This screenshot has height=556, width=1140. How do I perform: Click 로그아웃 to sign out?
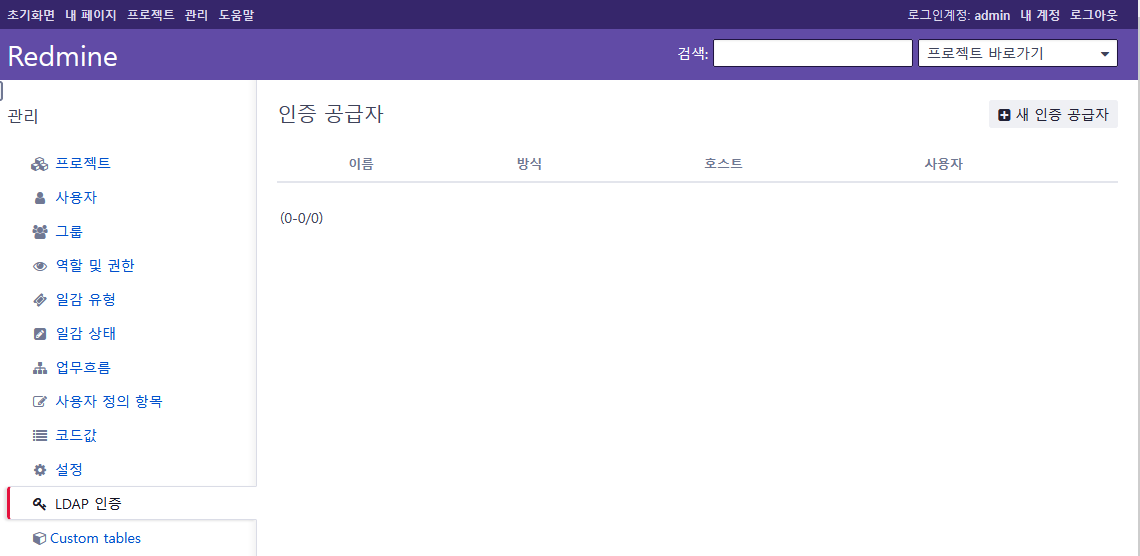click(x=1094, y=15)
